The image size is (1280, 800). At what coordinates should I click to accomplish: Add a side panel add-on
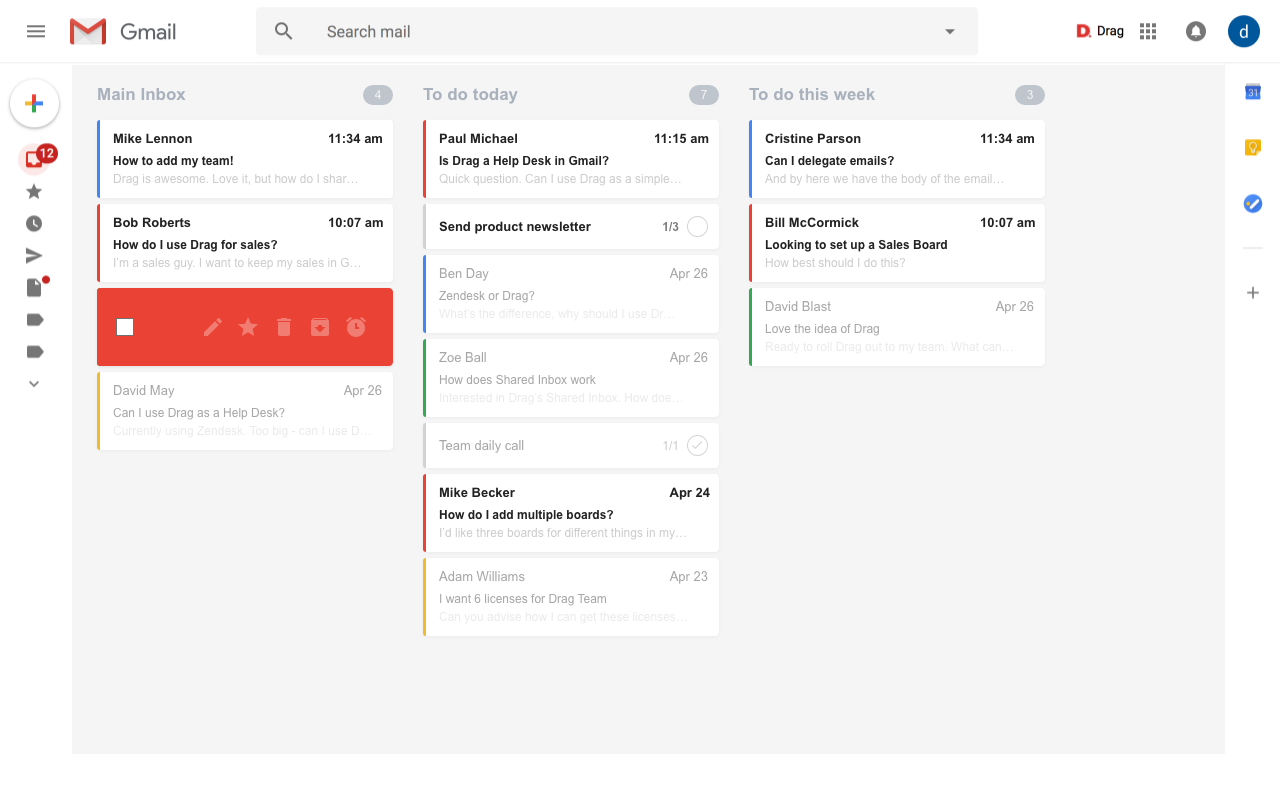click(1253, 293)
